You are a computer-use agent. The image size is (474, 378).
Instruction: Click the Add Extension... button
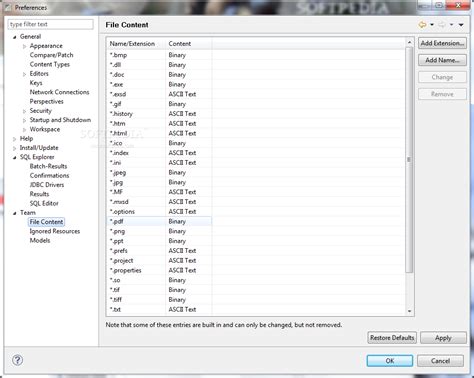click(x=442, y=43)
